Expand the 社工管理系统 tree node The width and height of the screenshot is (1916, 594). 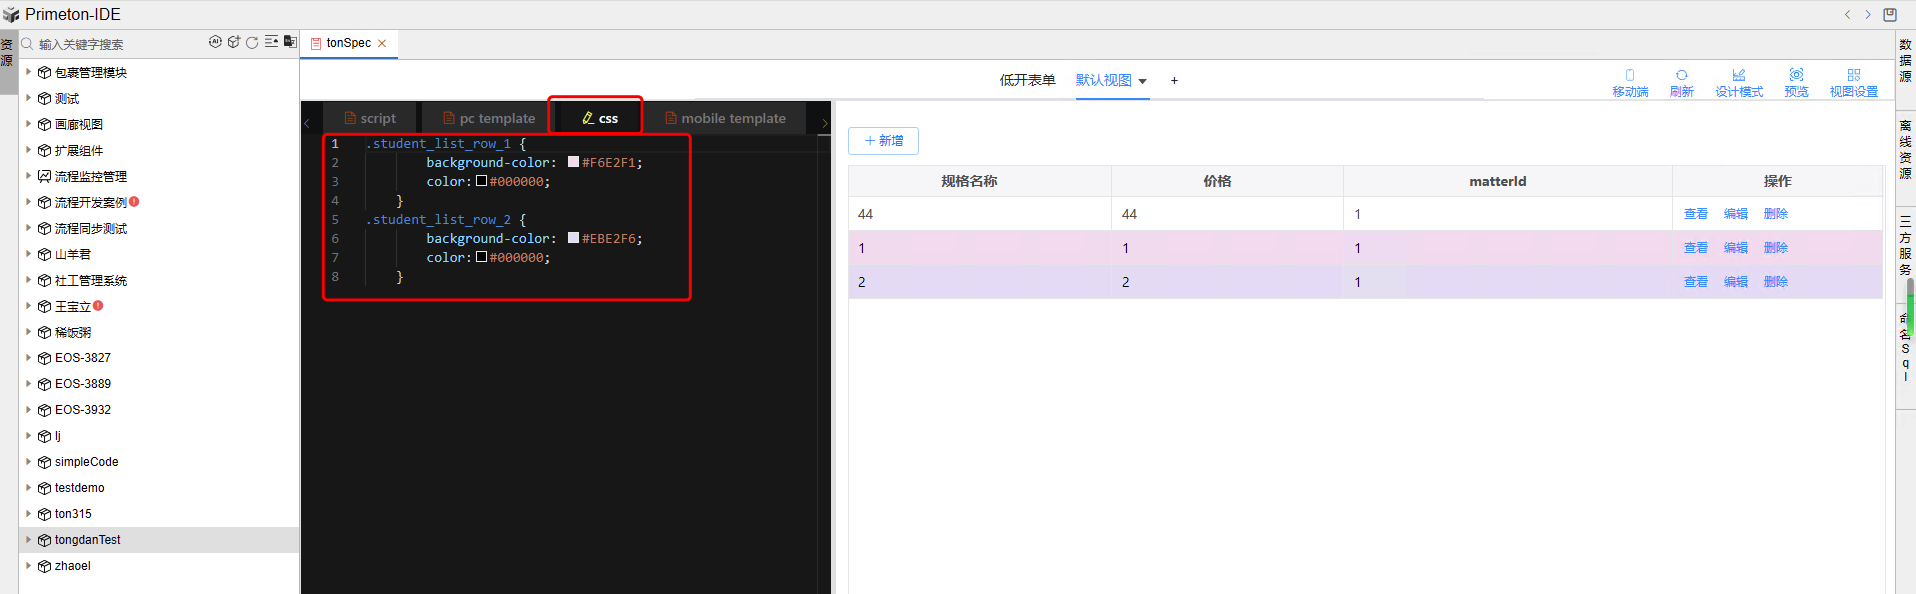28,281
